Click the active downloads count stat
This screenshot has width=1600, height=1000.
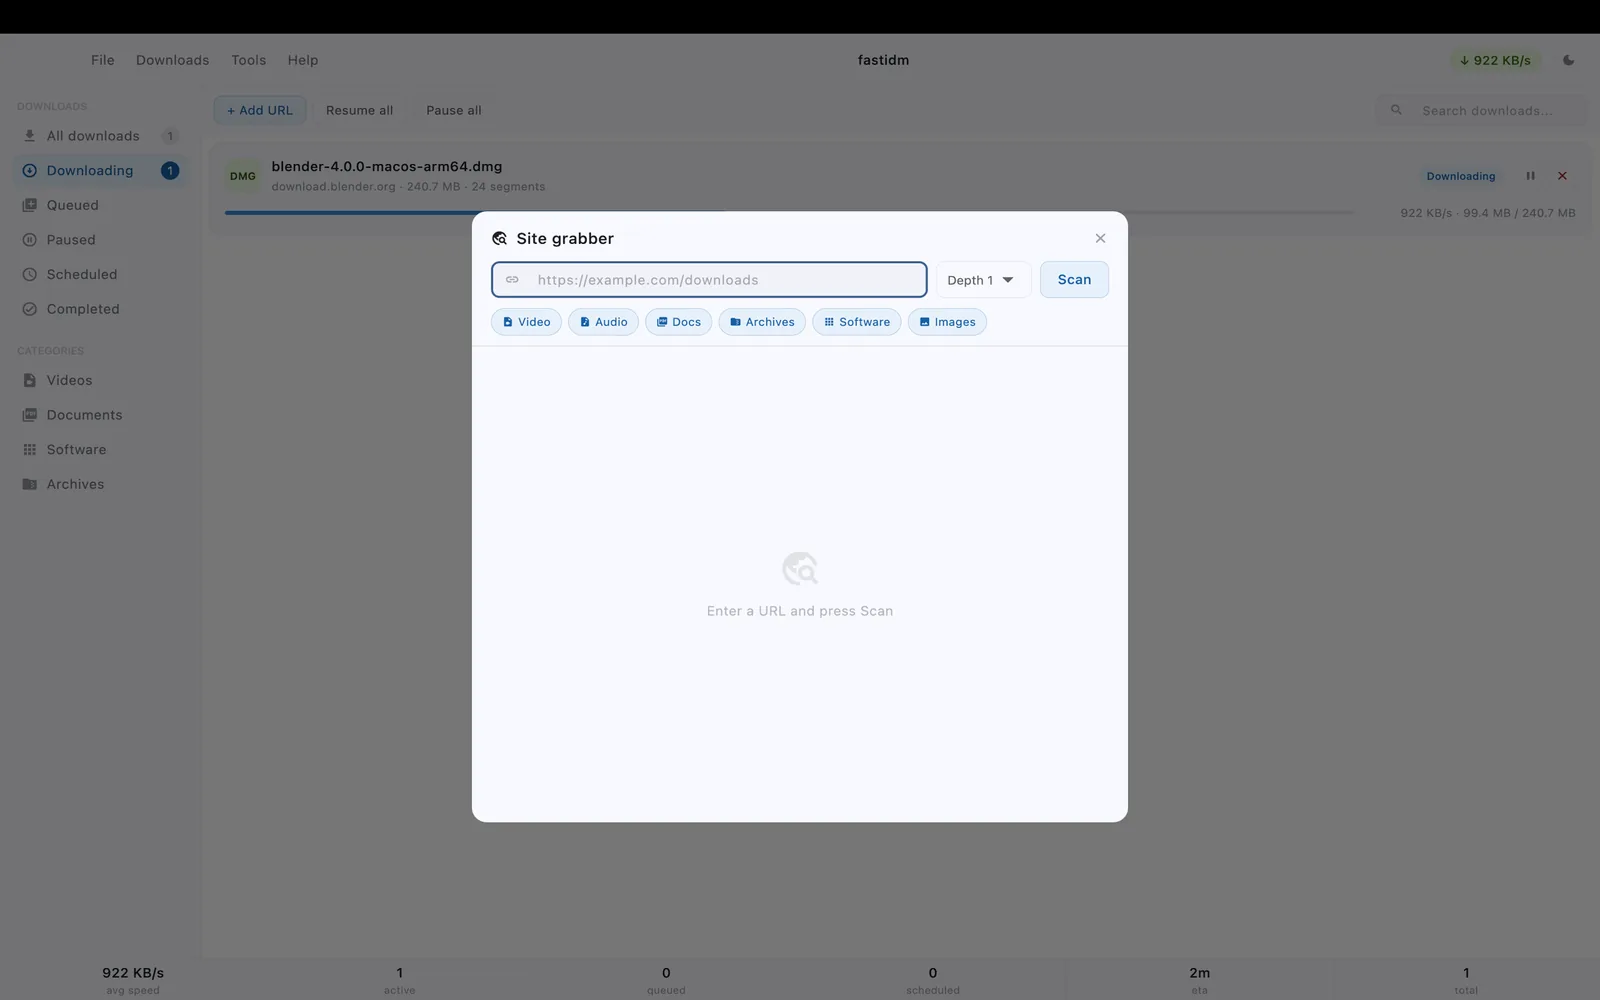(x=400, y=980)
